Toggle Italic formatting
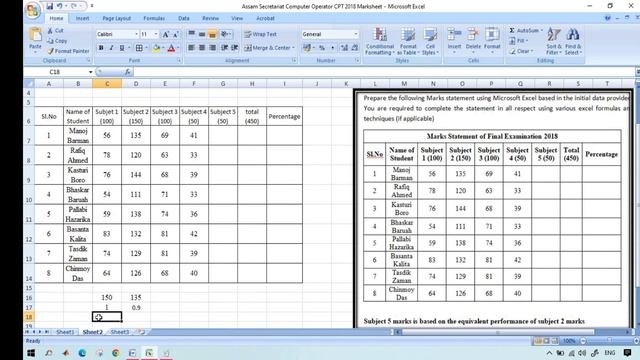This screenshot has height=360, width=640. click(x=111, y=48)
